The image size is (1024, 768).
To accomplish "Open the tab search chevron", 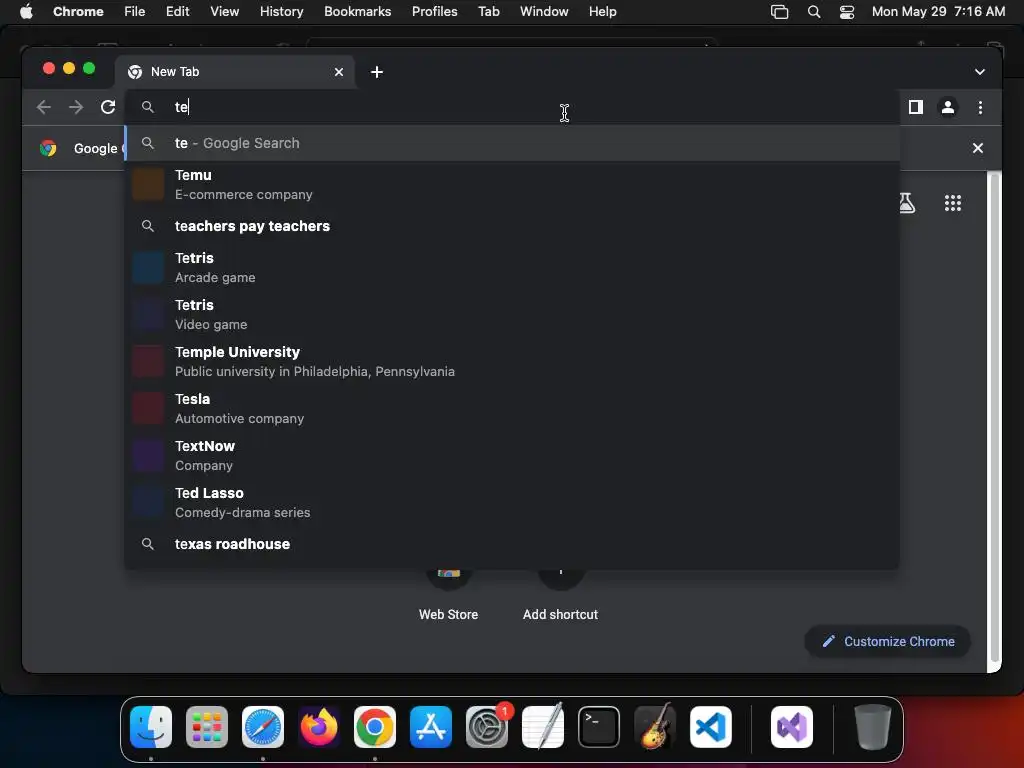I will click(x=980, y=72).
